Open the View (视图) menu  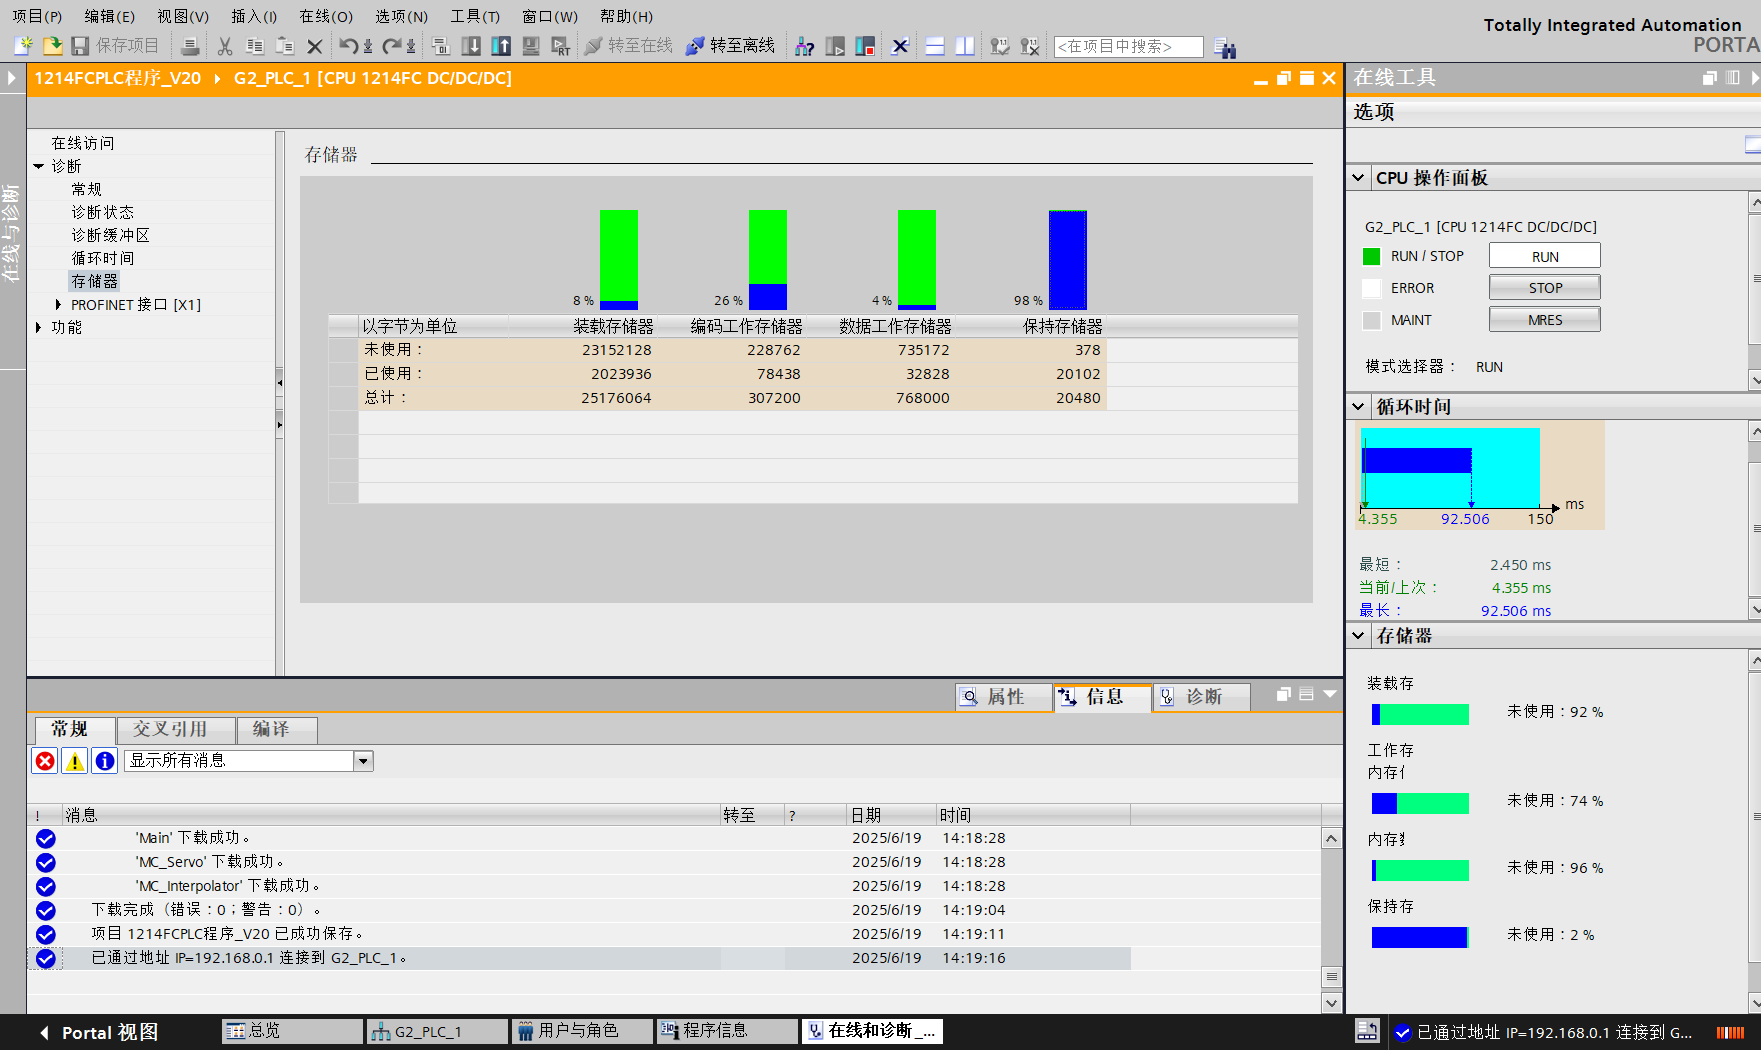click(183, 16)
